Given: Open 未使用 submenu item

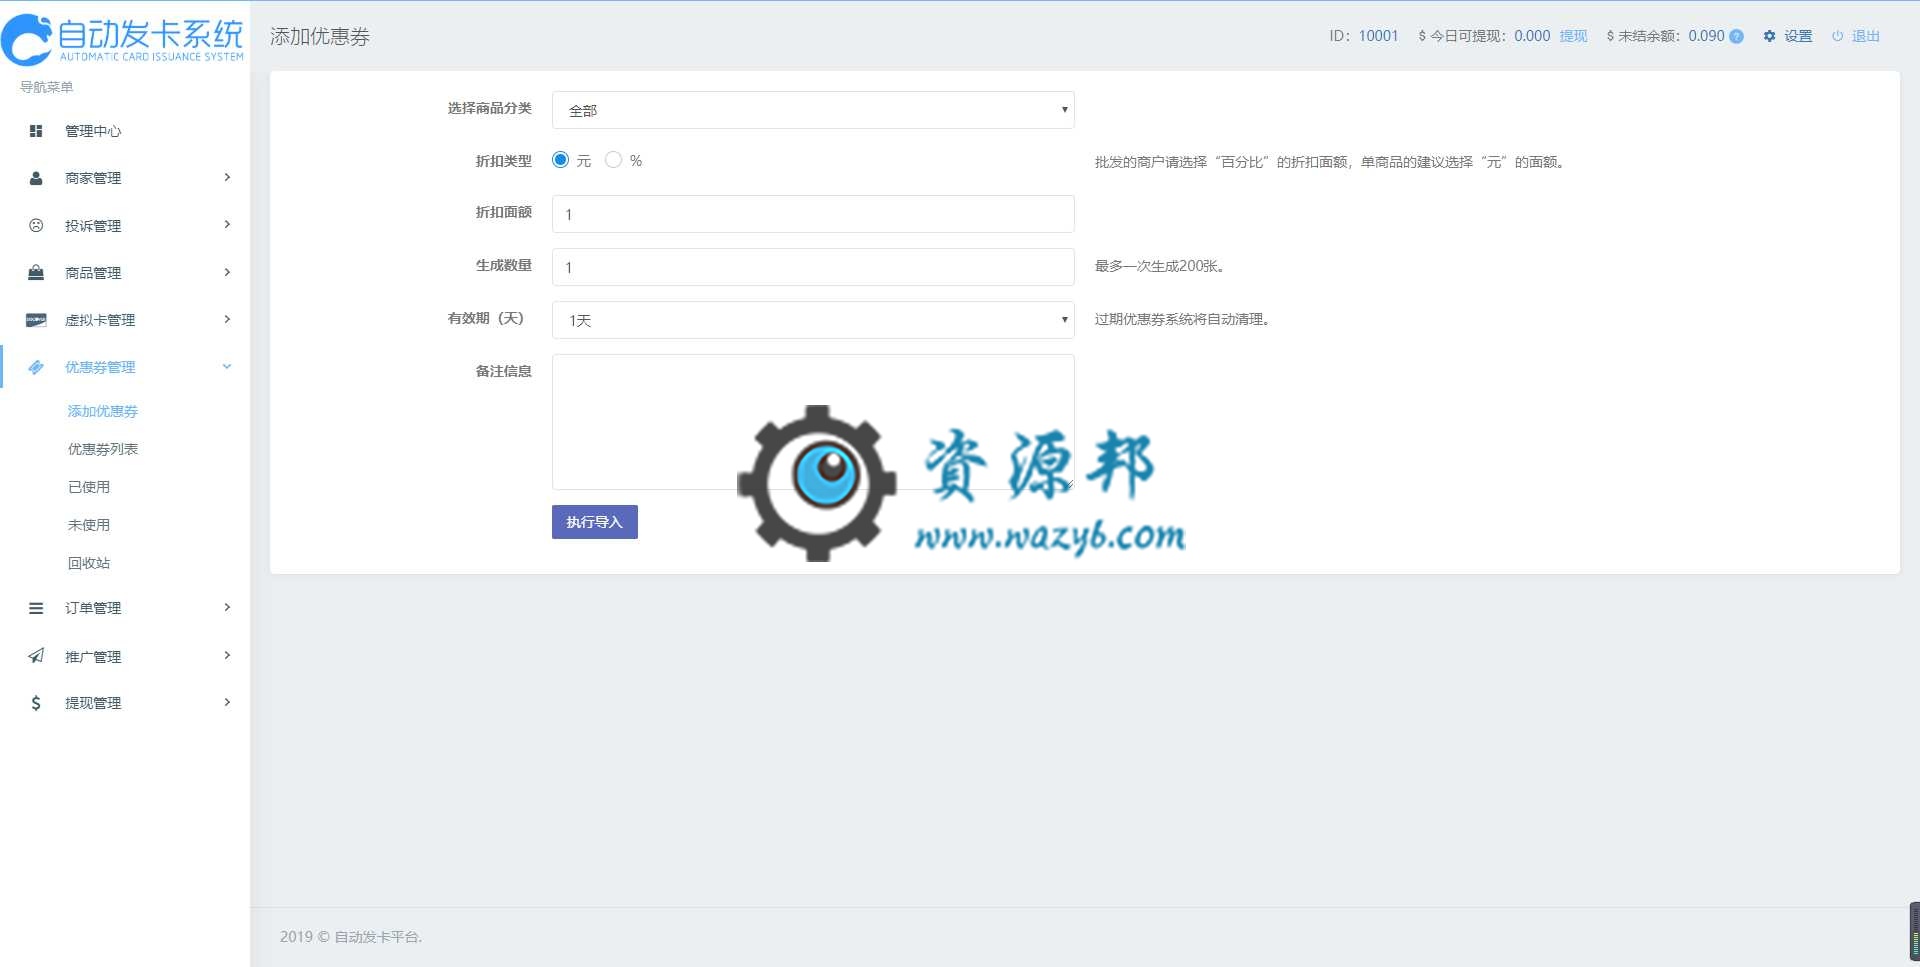Looking at the screenshot, I should pos(89,525).
